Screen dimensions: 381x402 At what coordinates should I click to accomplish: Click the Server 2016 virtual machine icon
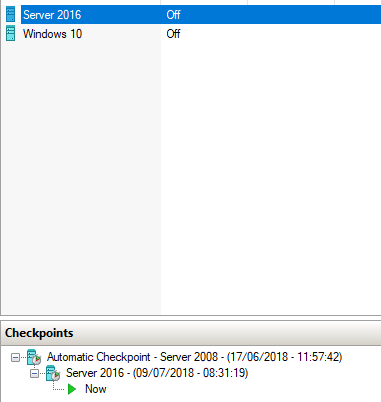coord(10,15)
